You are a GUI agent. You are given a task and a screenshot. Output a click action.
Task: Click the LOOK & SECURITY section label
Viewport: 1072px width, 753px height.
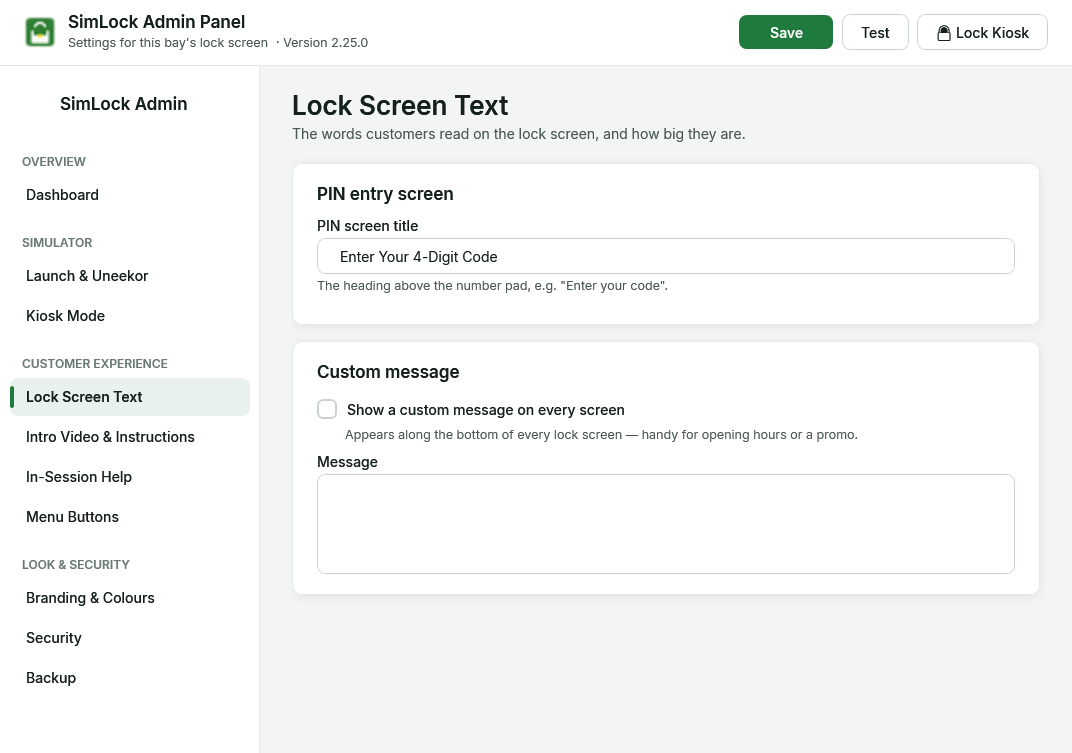coord(75,565)
